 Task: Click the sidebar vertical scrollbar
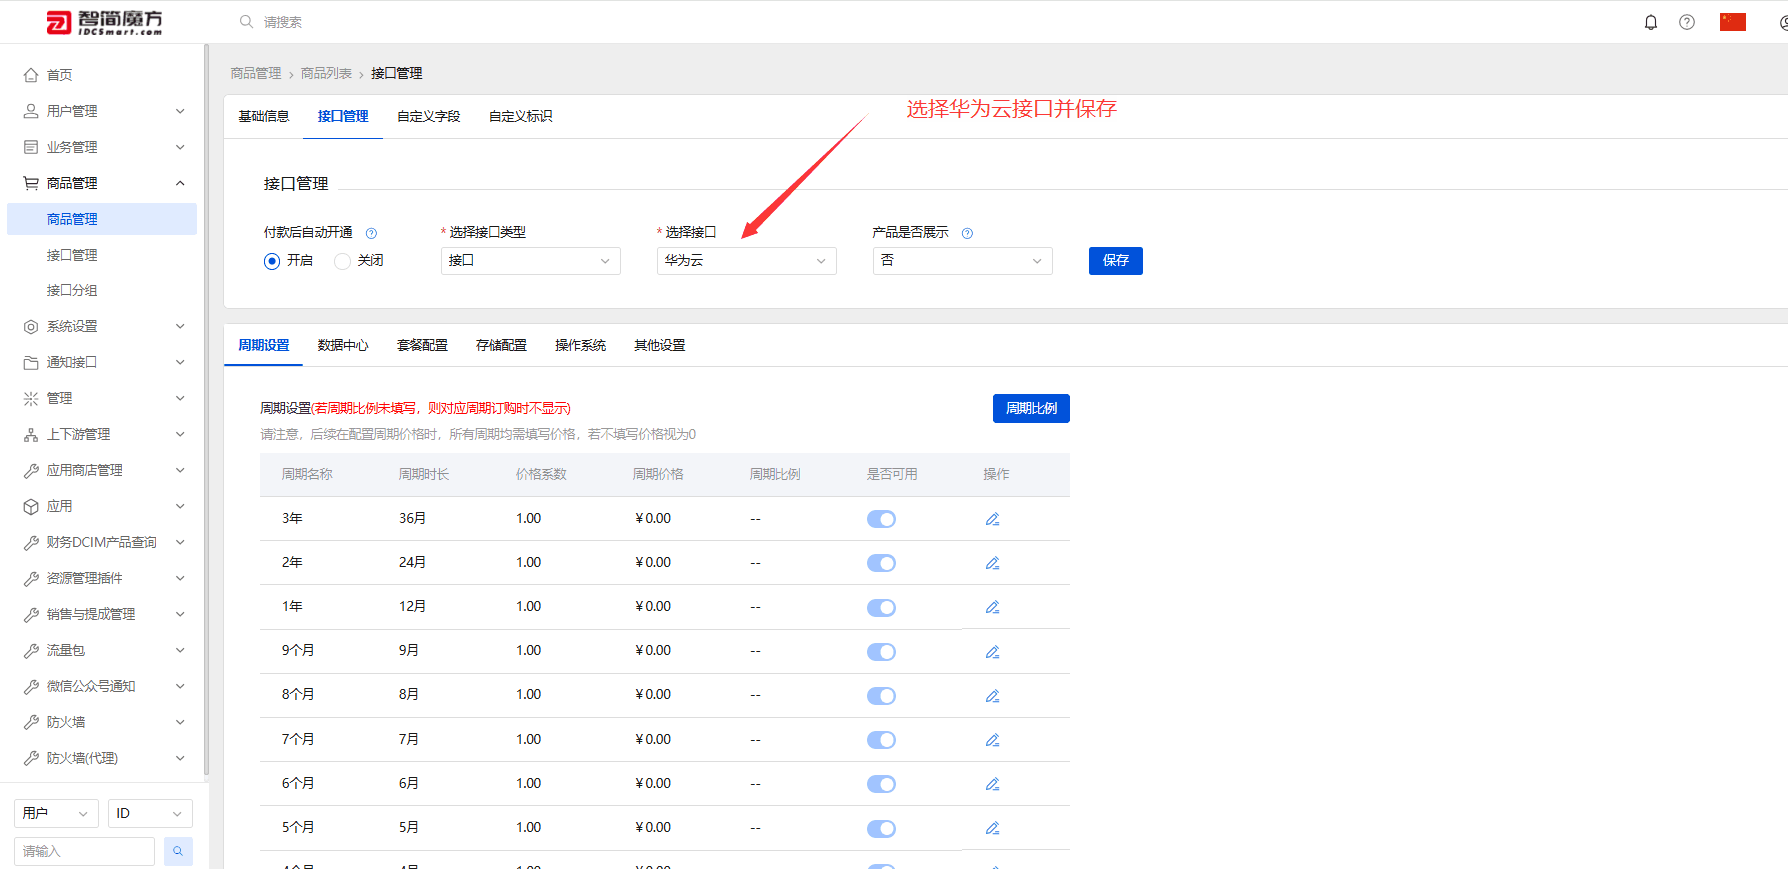pyautogui.click(x=206, y=410)
